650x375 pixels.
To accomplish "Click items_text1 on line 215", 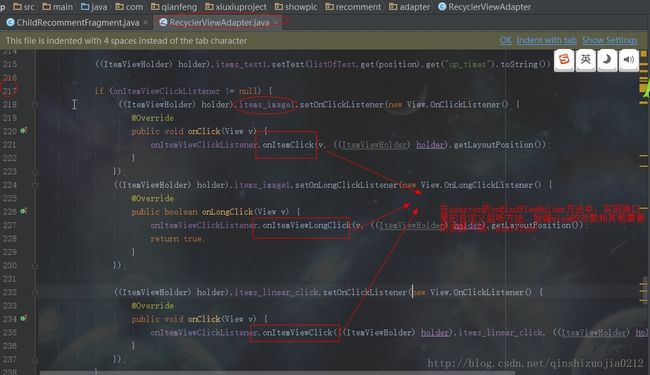I will [x=241, y=64].
